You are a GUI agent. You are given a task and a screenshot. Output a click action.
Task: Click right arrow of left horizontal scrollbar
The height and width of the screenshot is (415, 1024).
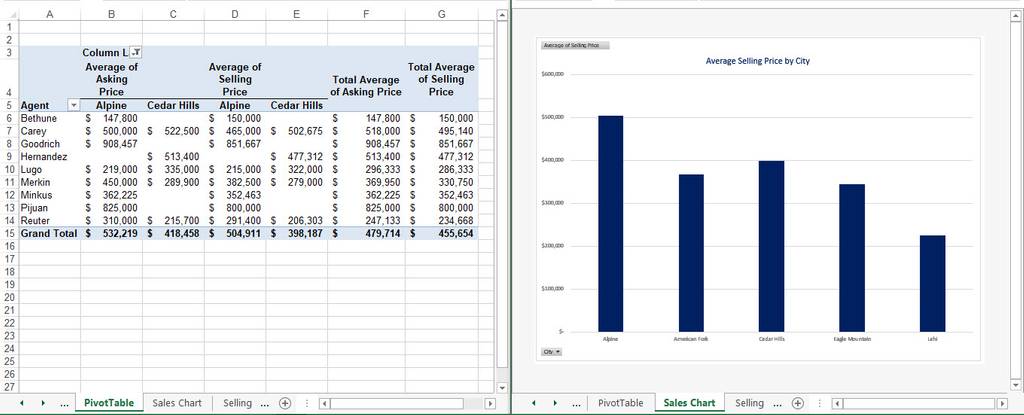pos(490,404)
